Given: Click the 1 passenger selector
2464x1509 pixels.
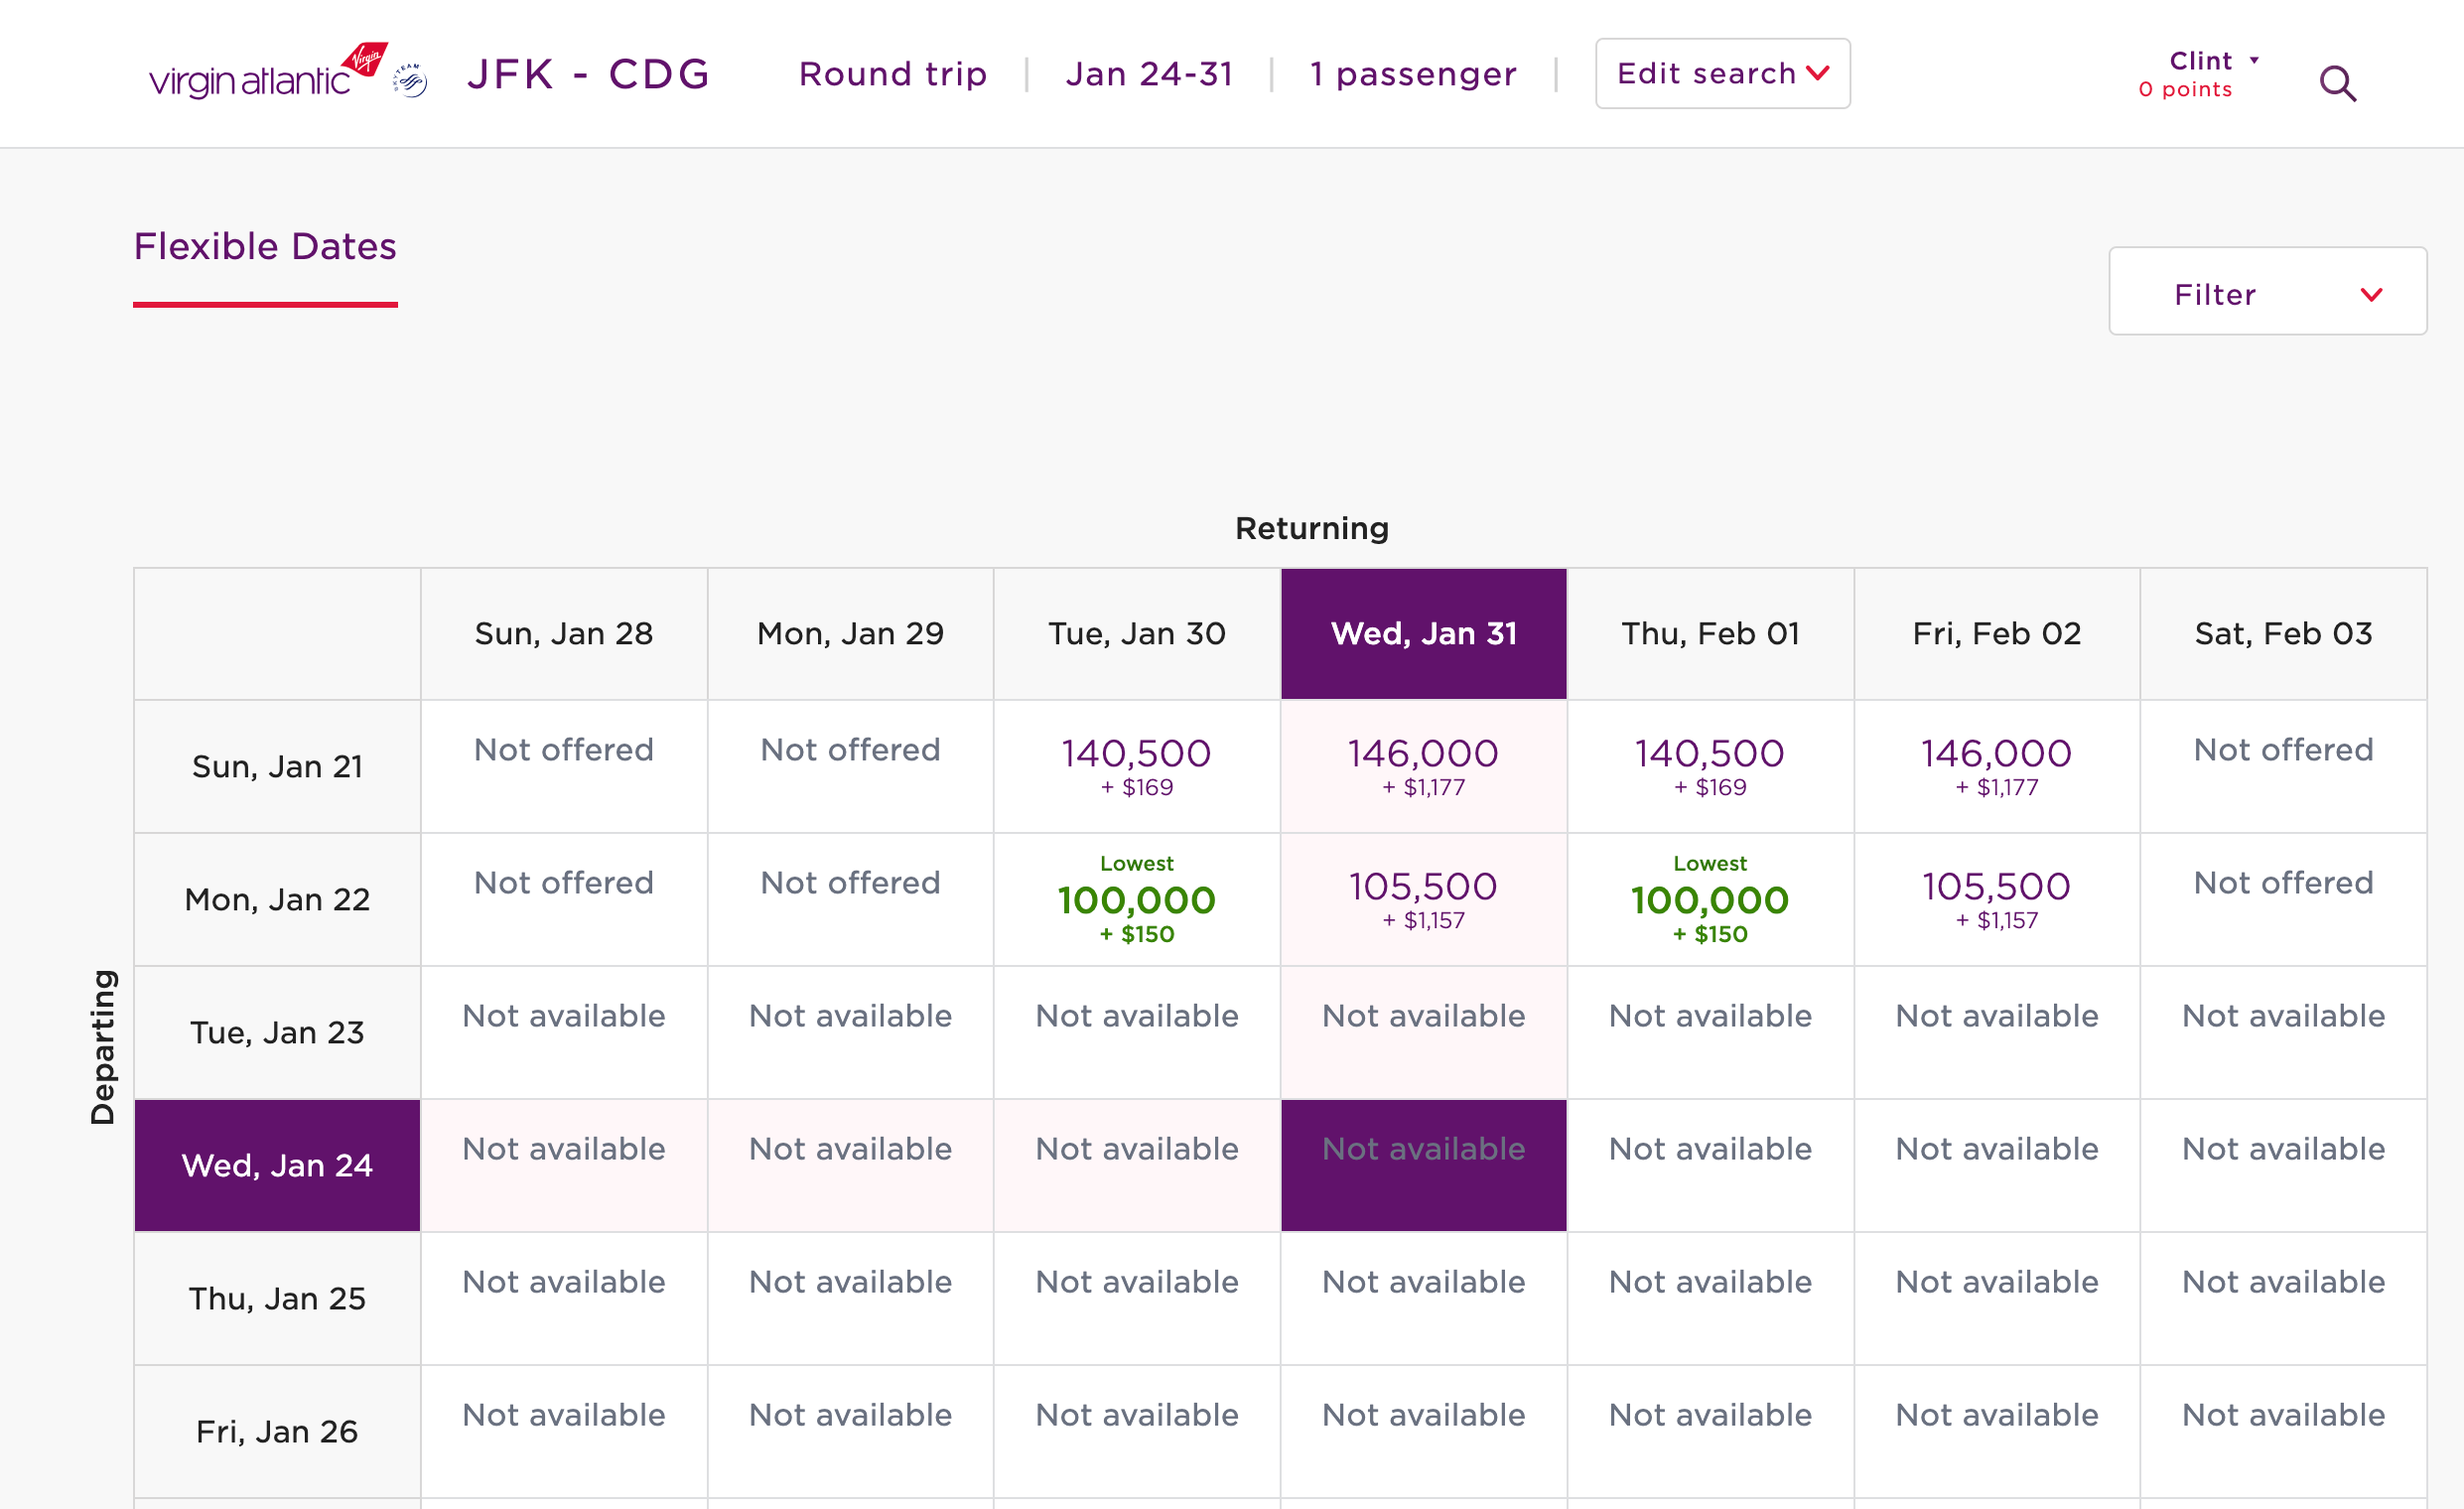Looking at the screenshot, I should click(x=1413, y=73).
